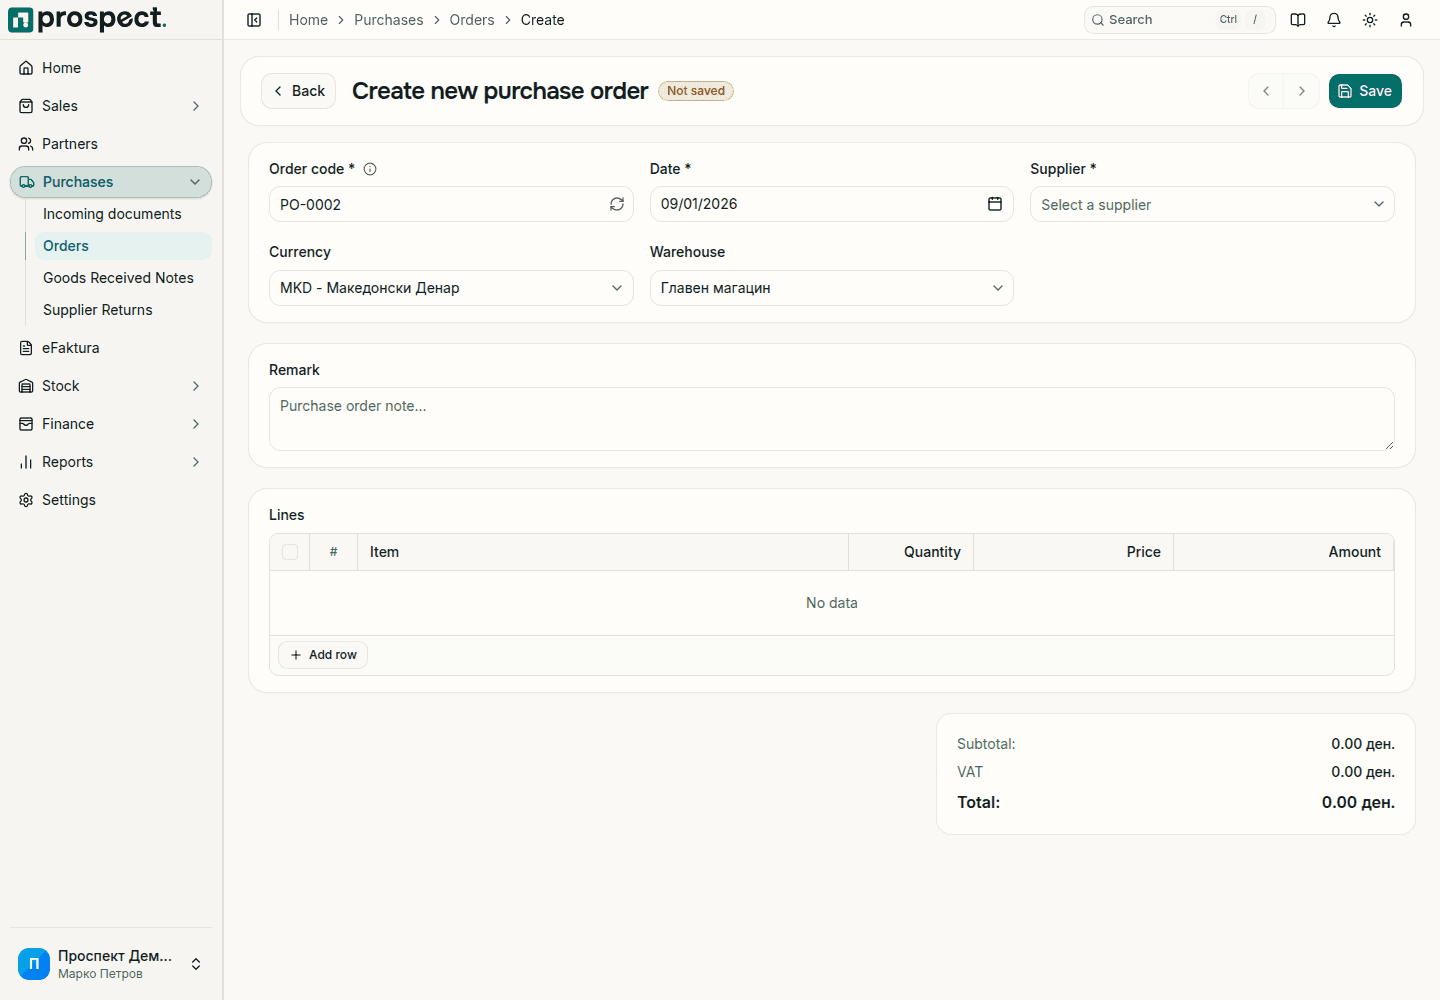
Task: Expand the Reports menu
Action: pos(111,462)
